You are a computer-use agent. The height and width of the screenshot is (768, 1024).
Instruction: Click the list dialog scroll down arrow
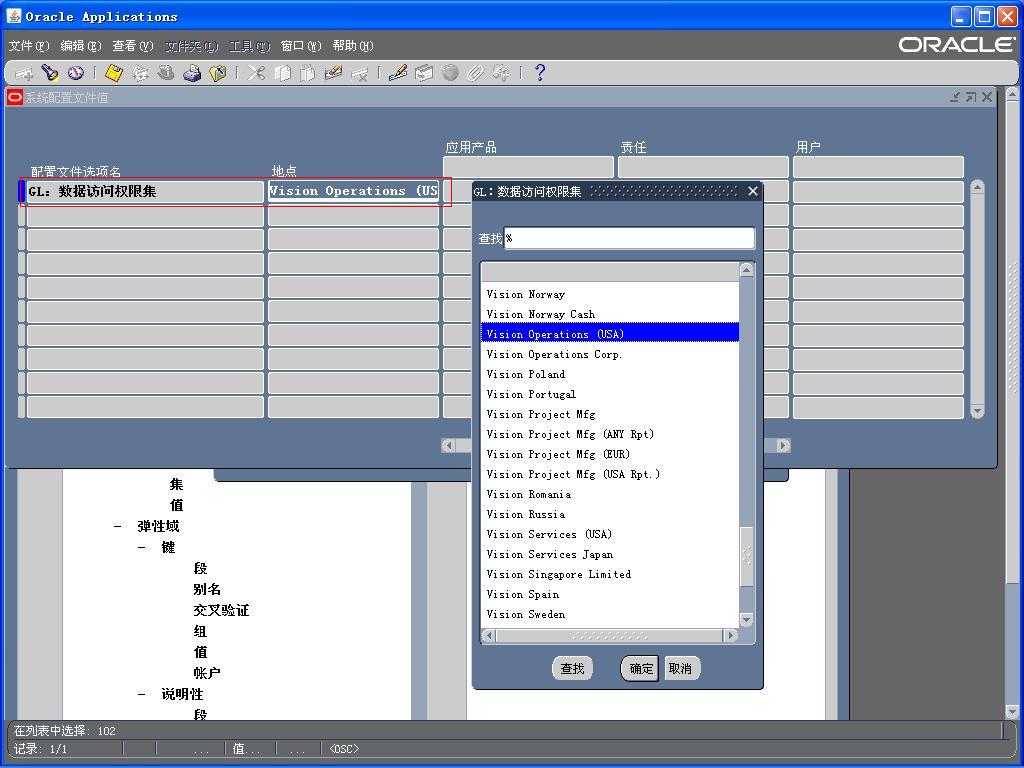click(746, 619)
